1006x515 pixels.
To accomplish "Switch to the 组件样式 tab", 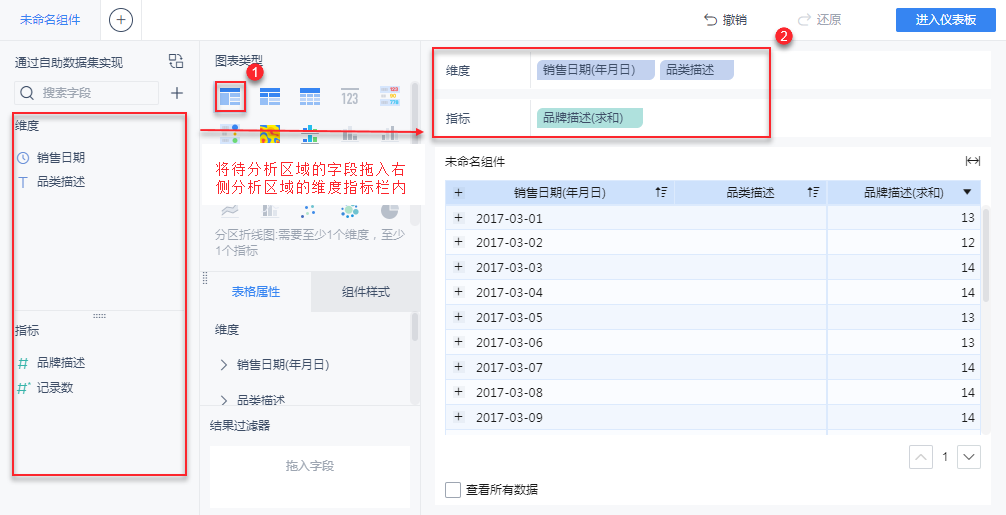I will click(365, 292).
